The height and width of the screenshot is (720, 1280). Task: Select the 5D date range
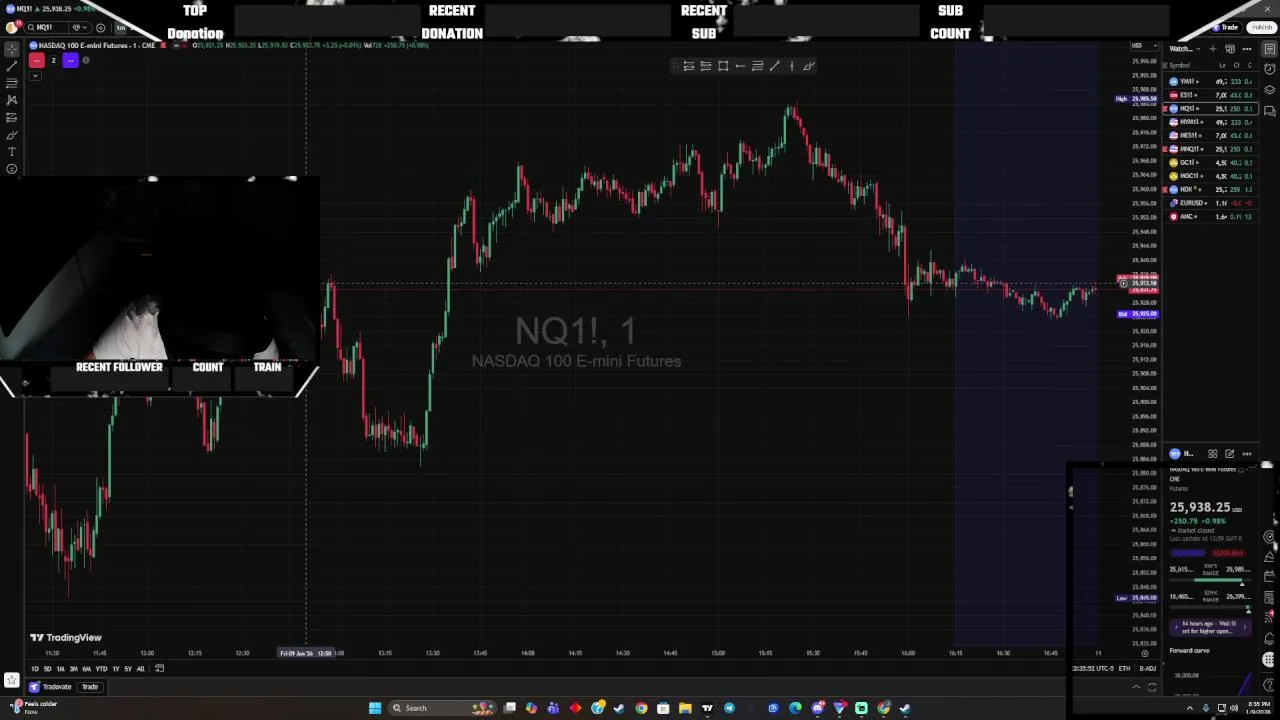click(47, 669)
